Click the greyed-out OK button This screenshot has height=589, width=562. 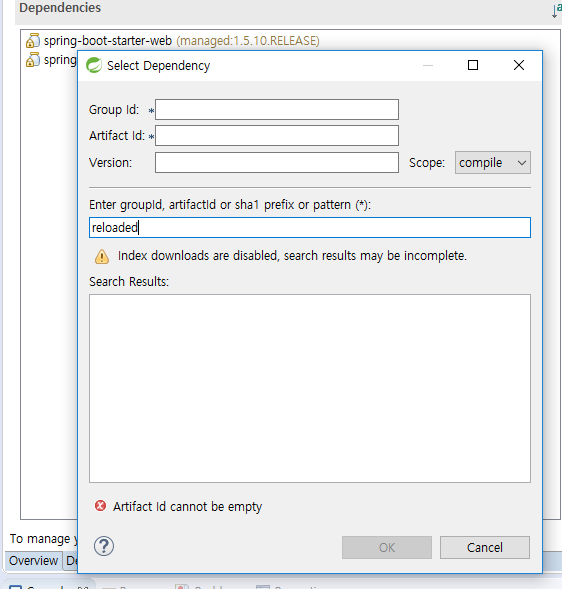tap(387, 547)
